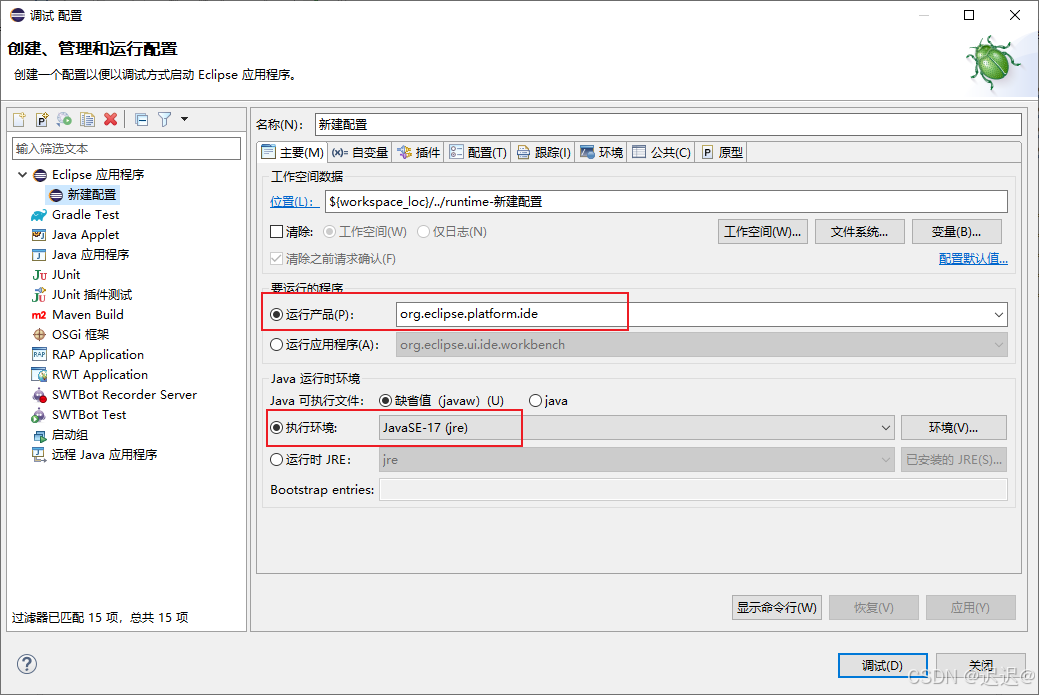Click the 配置默认值 link
The height and width of the screenshot is (695, 1039).
(x=973, y=258)
